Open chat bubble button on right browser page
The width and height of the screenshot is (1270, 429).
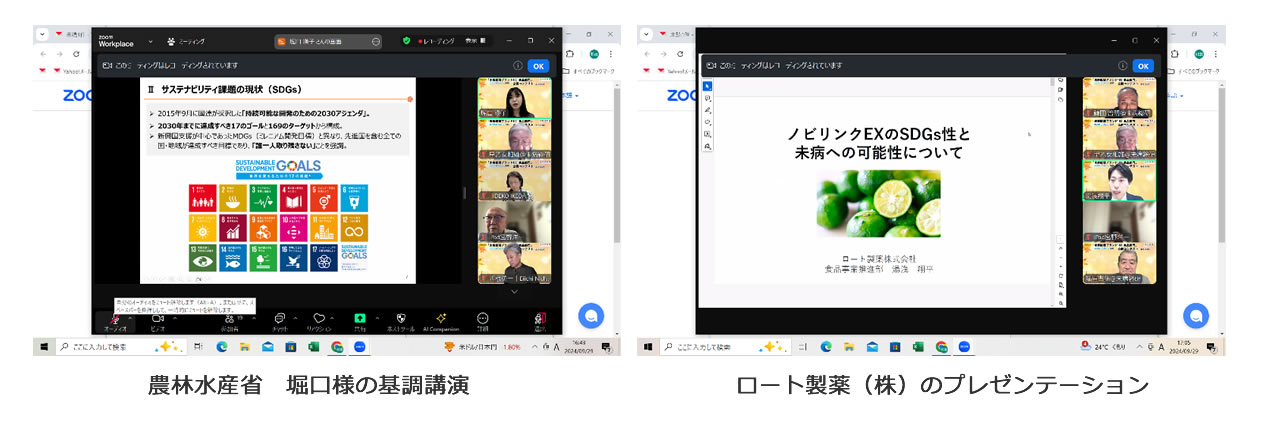tap(1196, 315)
